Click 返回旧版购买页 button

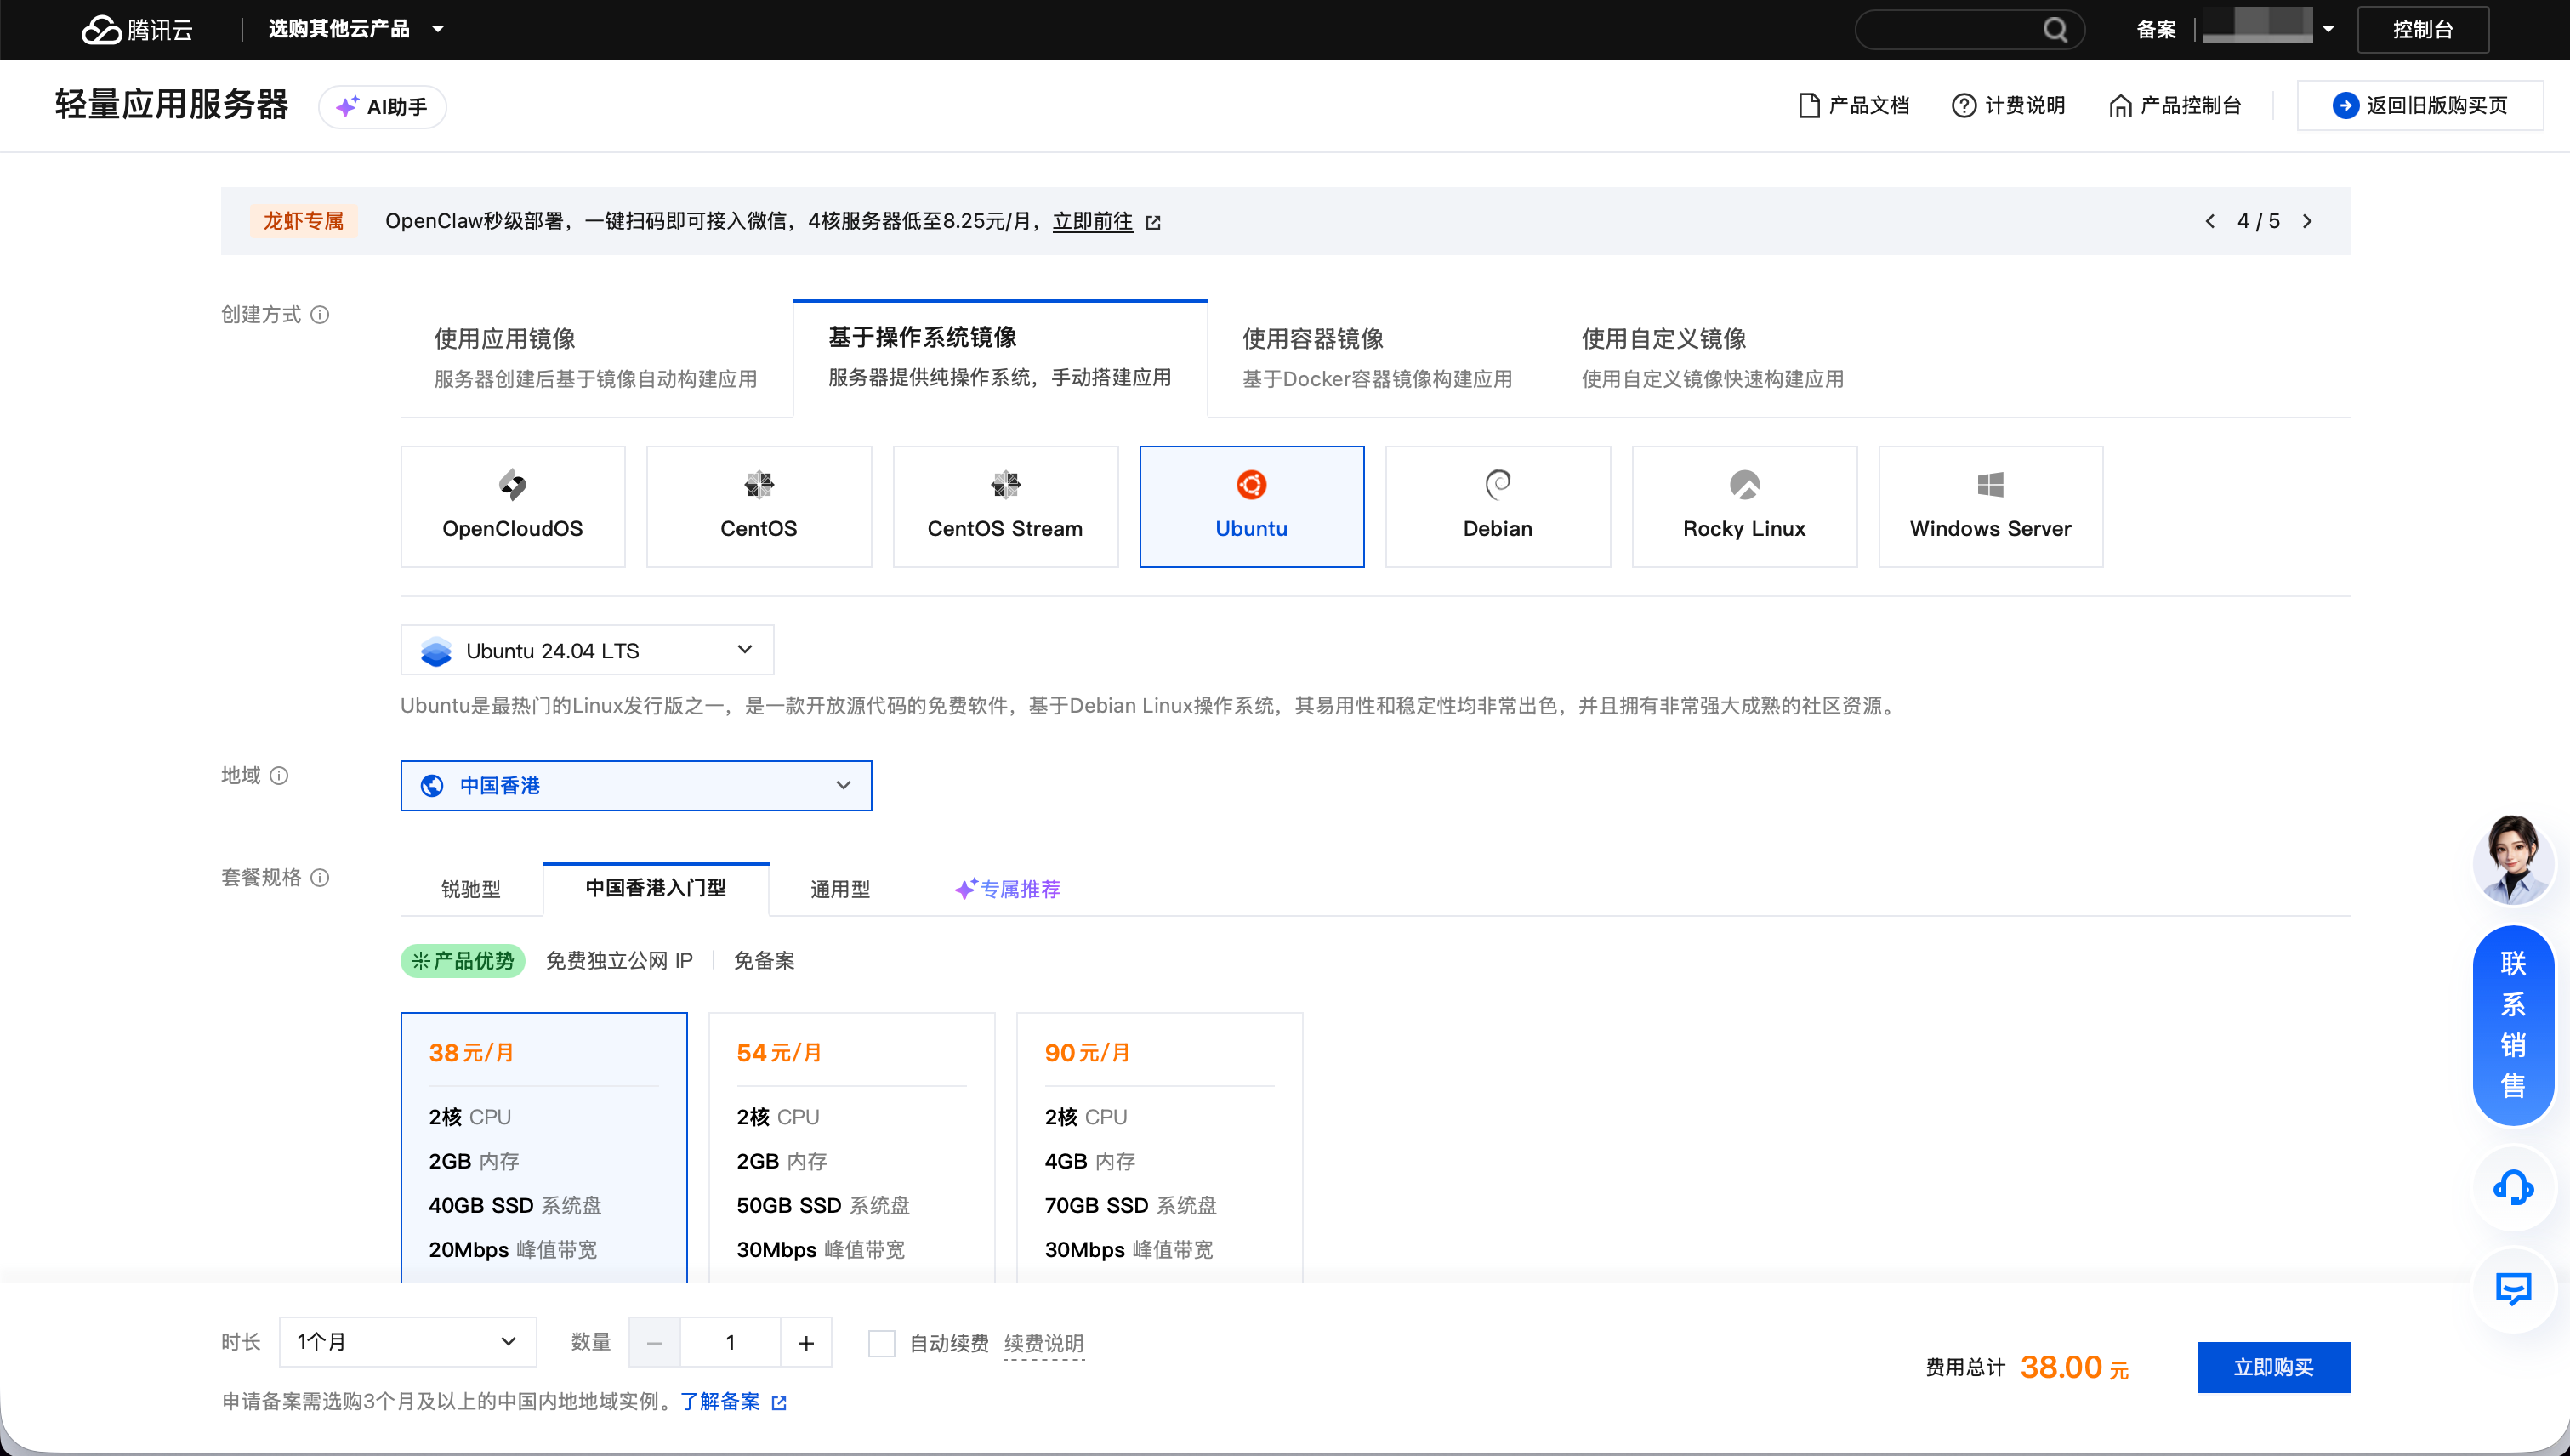(x=2420, y=105)
